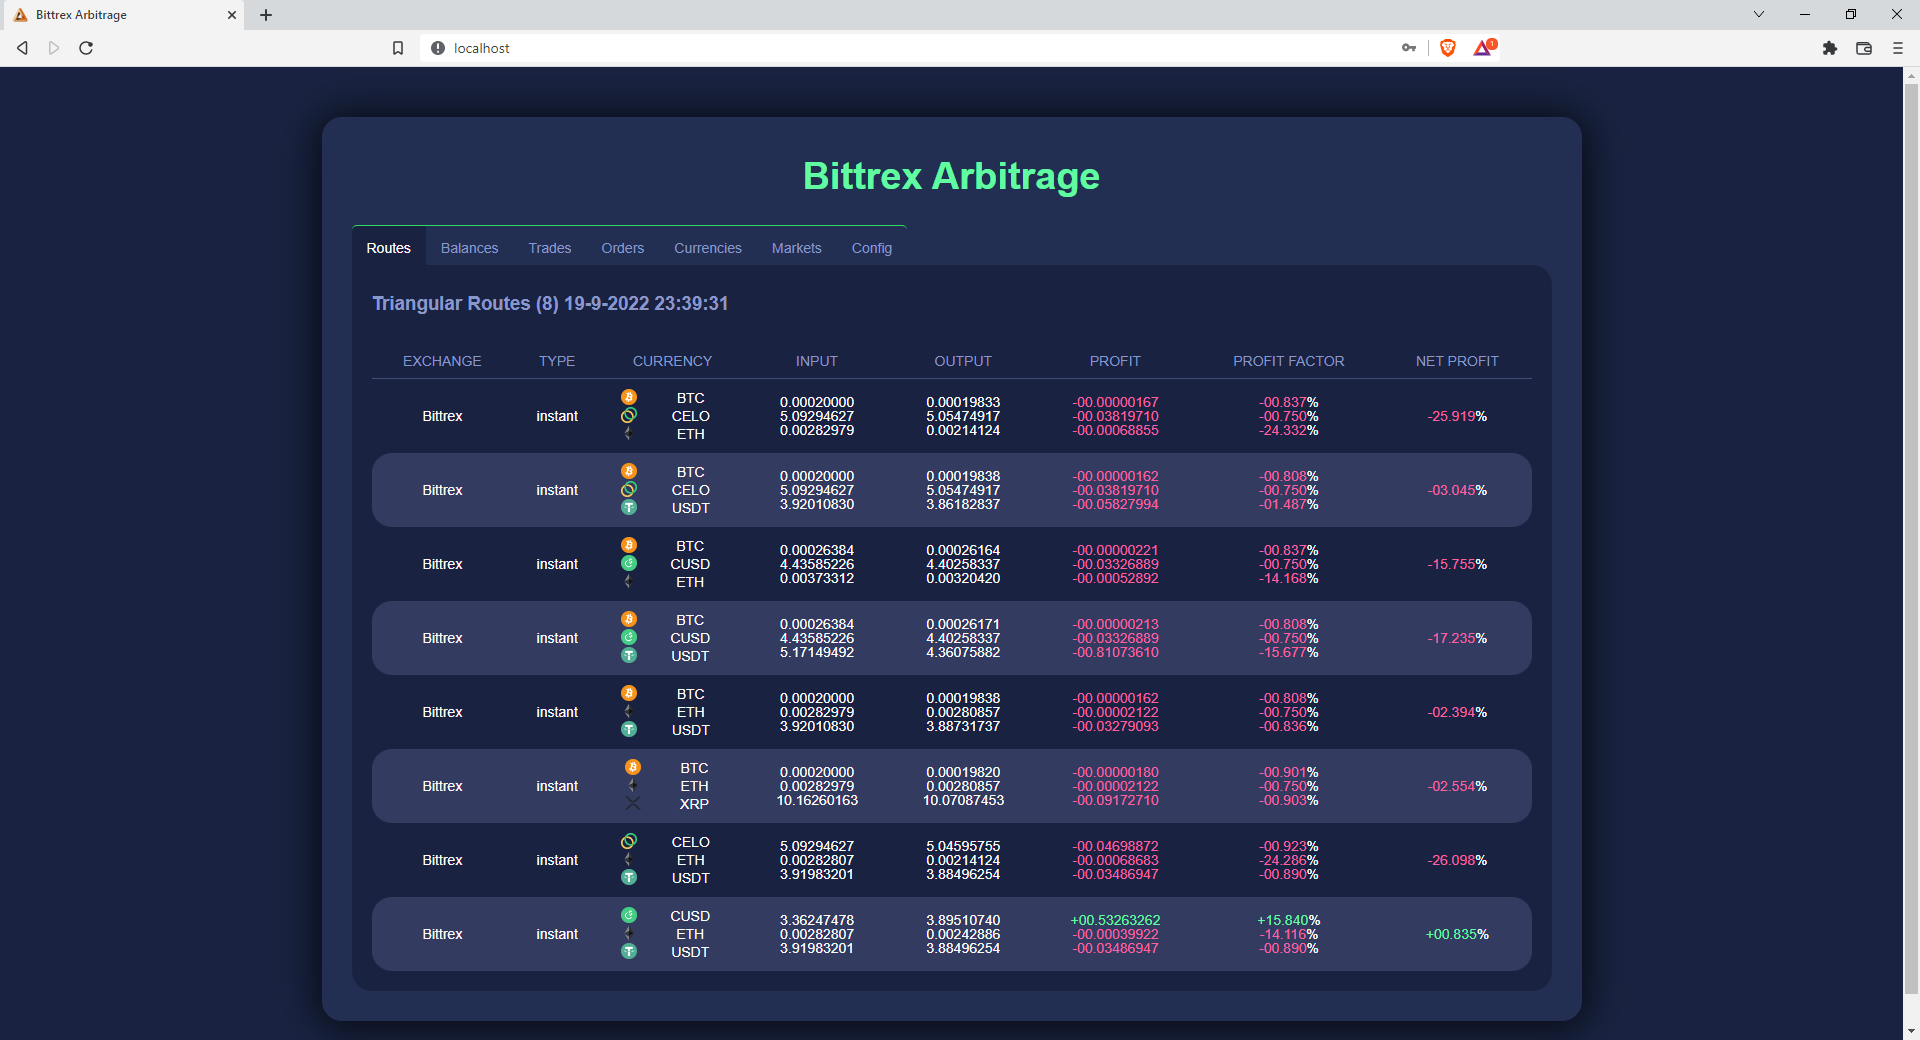
Task: Click net profit +00.835% value
Action: coord(1457,934)
